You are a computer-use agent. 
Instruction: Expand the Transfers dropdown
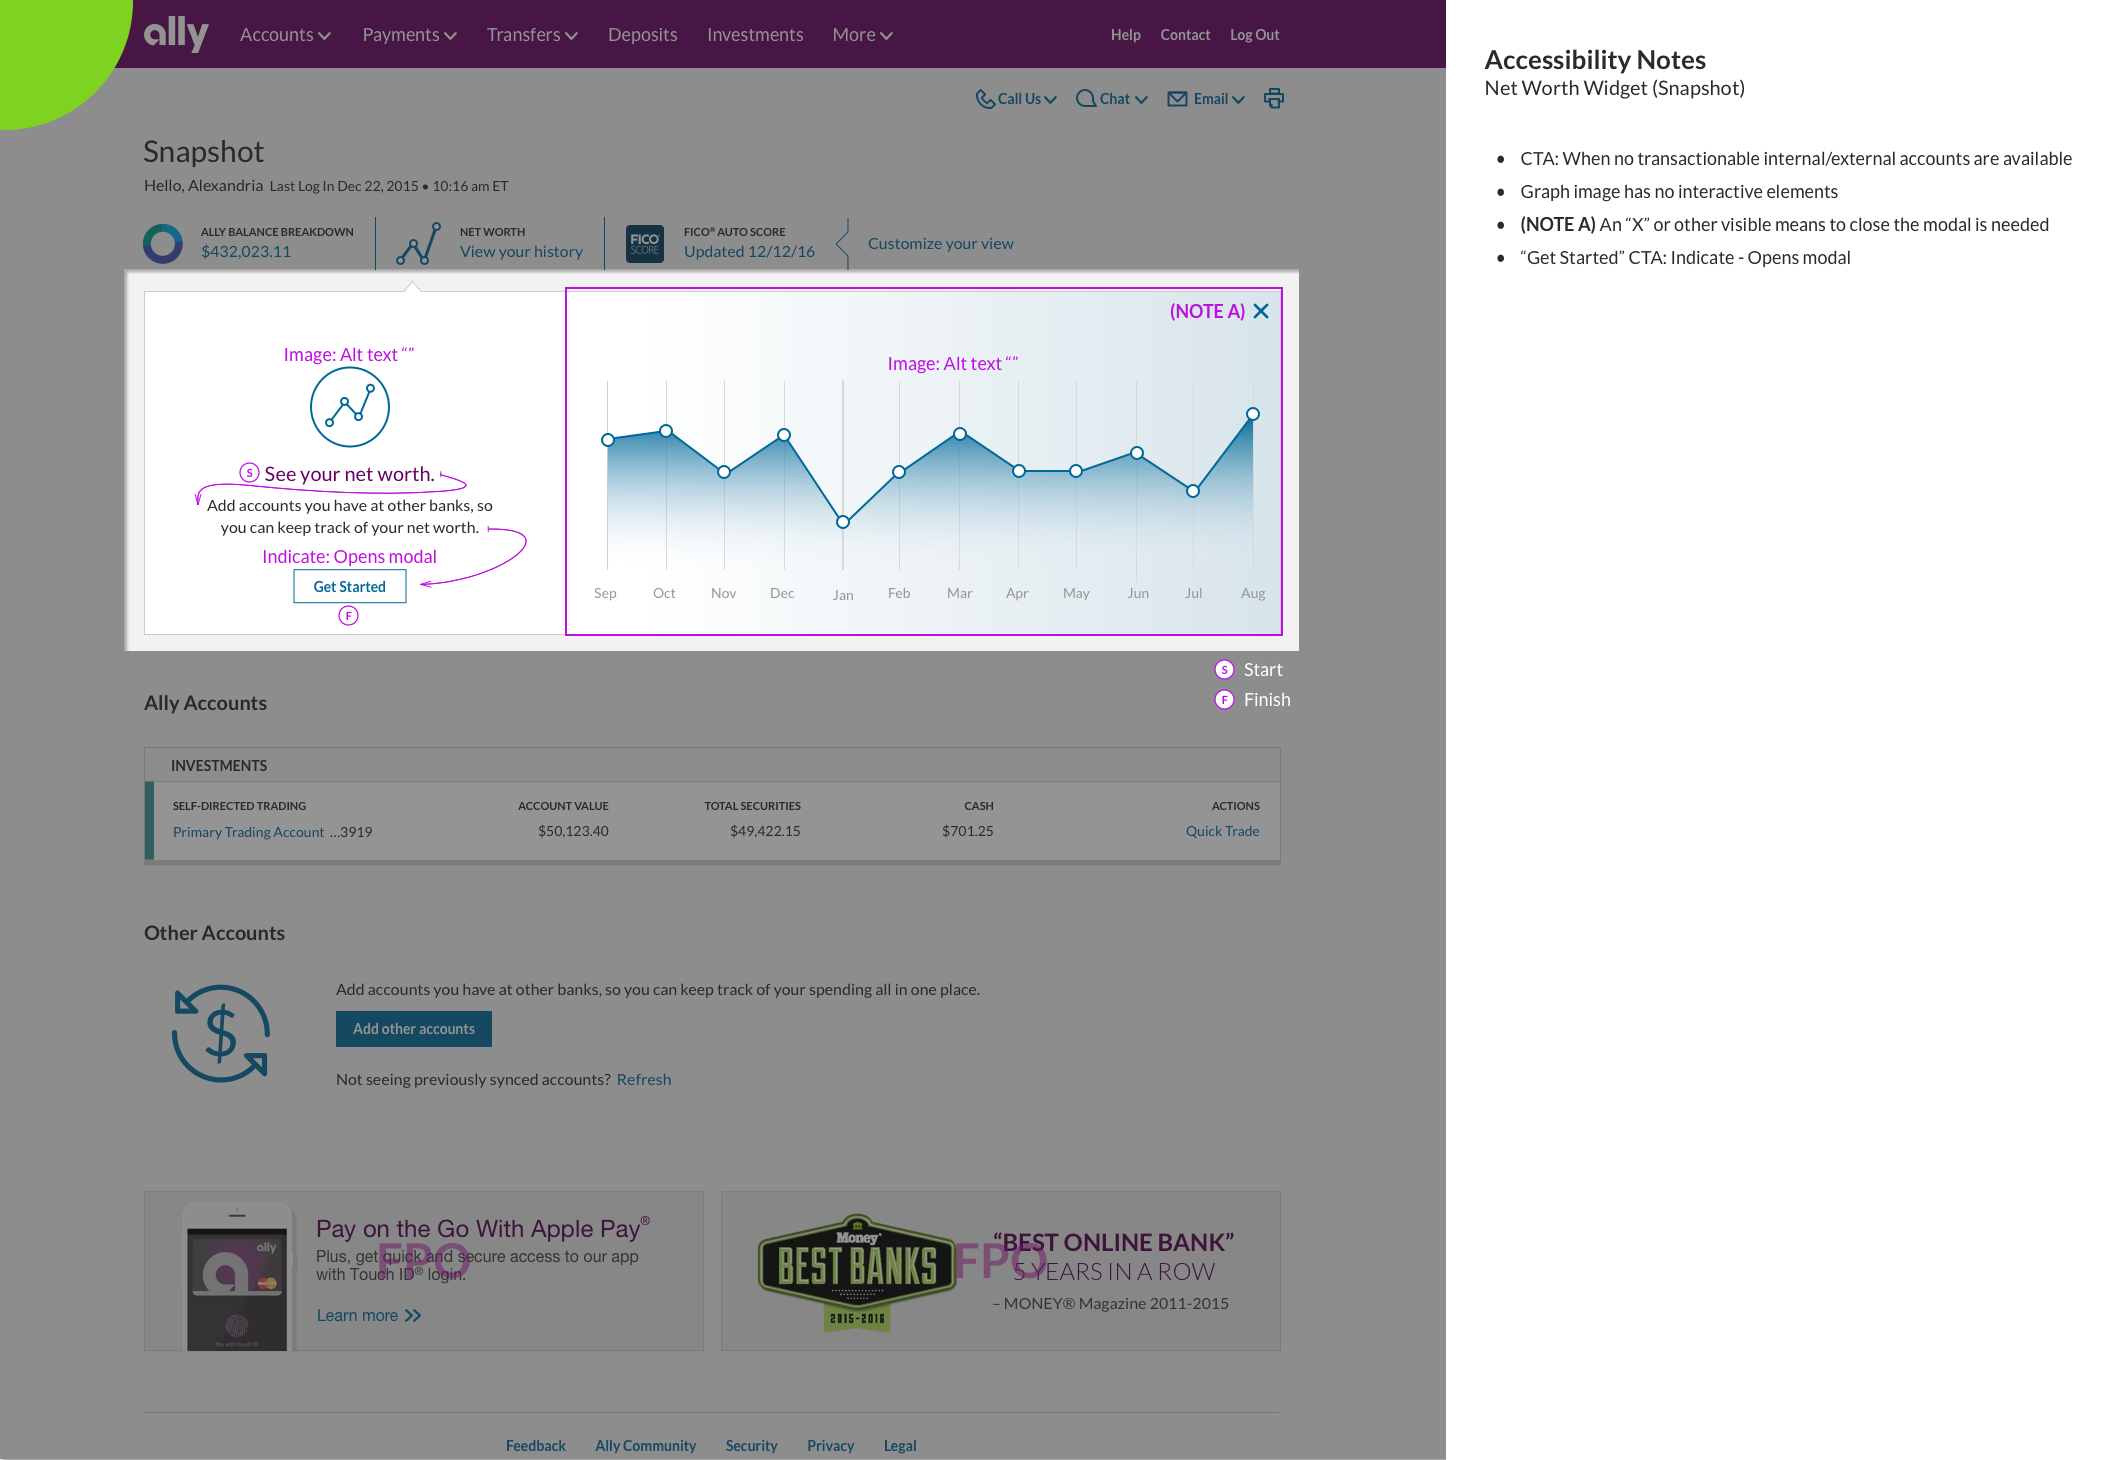pyautogui.click(x=531, y=33)
